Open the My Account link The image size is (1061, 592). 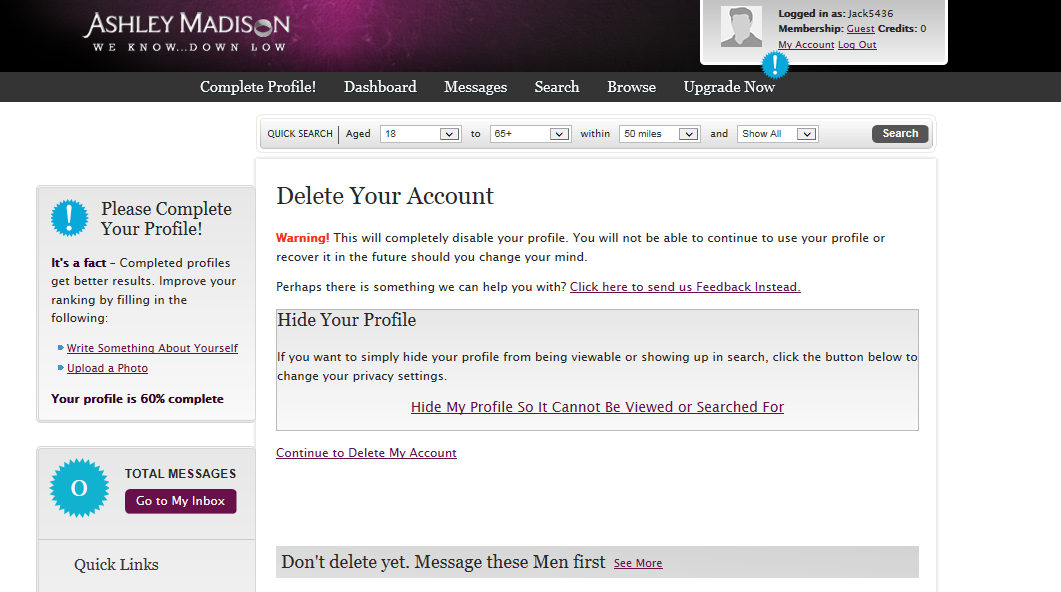click(x=806, y=45)
